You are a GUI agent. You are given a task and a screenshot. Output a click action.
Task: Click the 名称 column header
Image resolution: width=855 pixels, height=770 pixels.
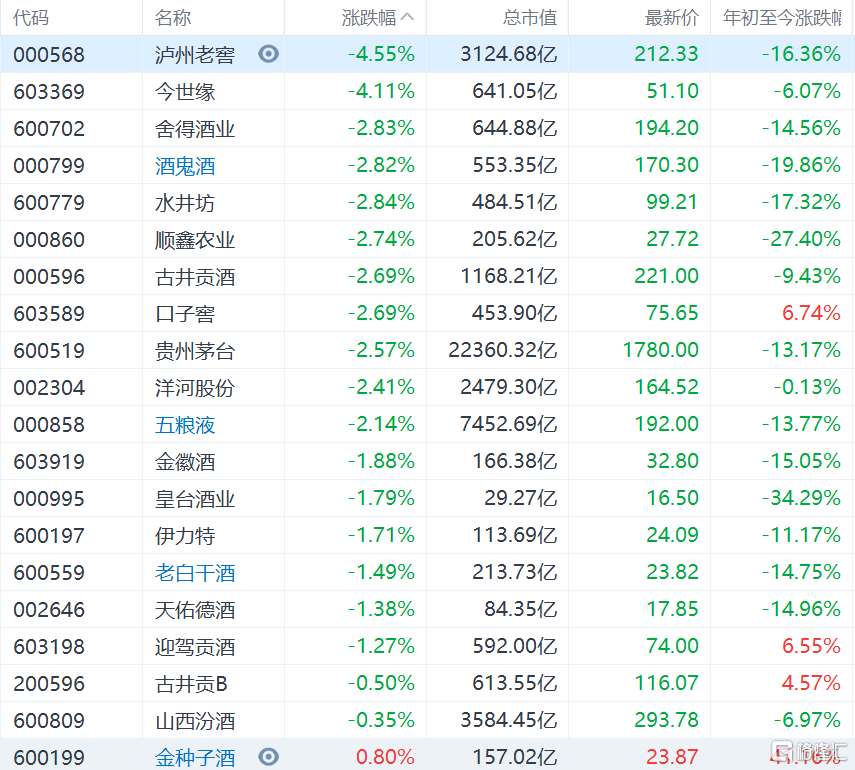pyautogui.click(x=173, y=18)
